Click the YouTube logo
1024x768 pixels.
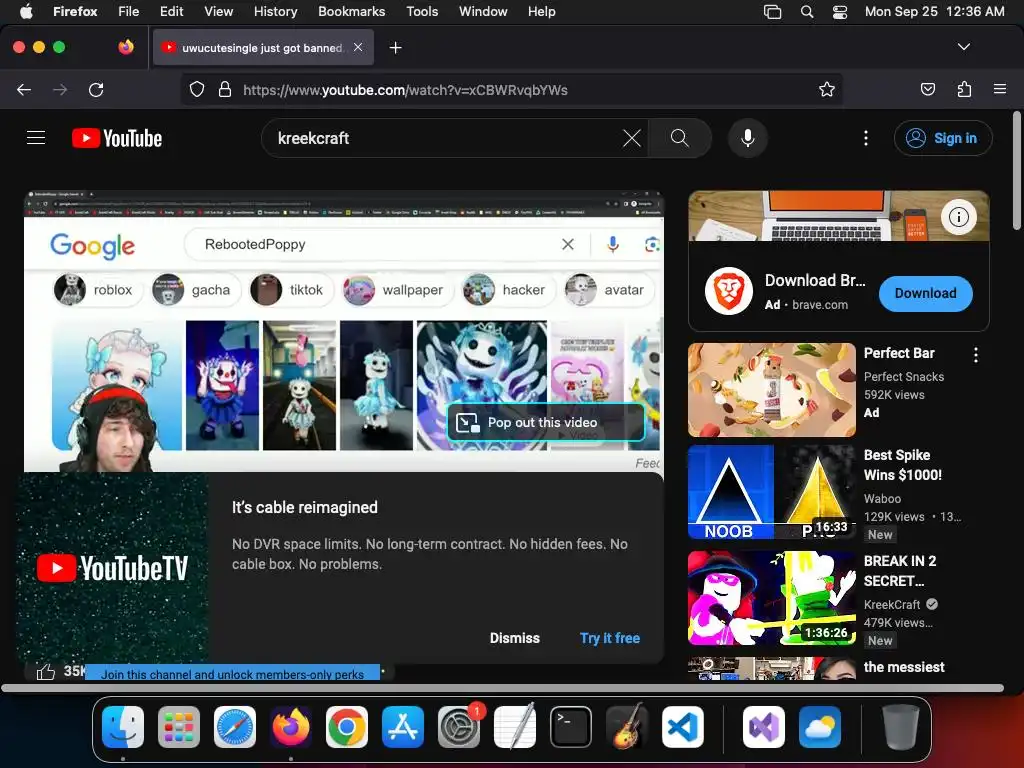pyautogui.click(x=117, y=138)
